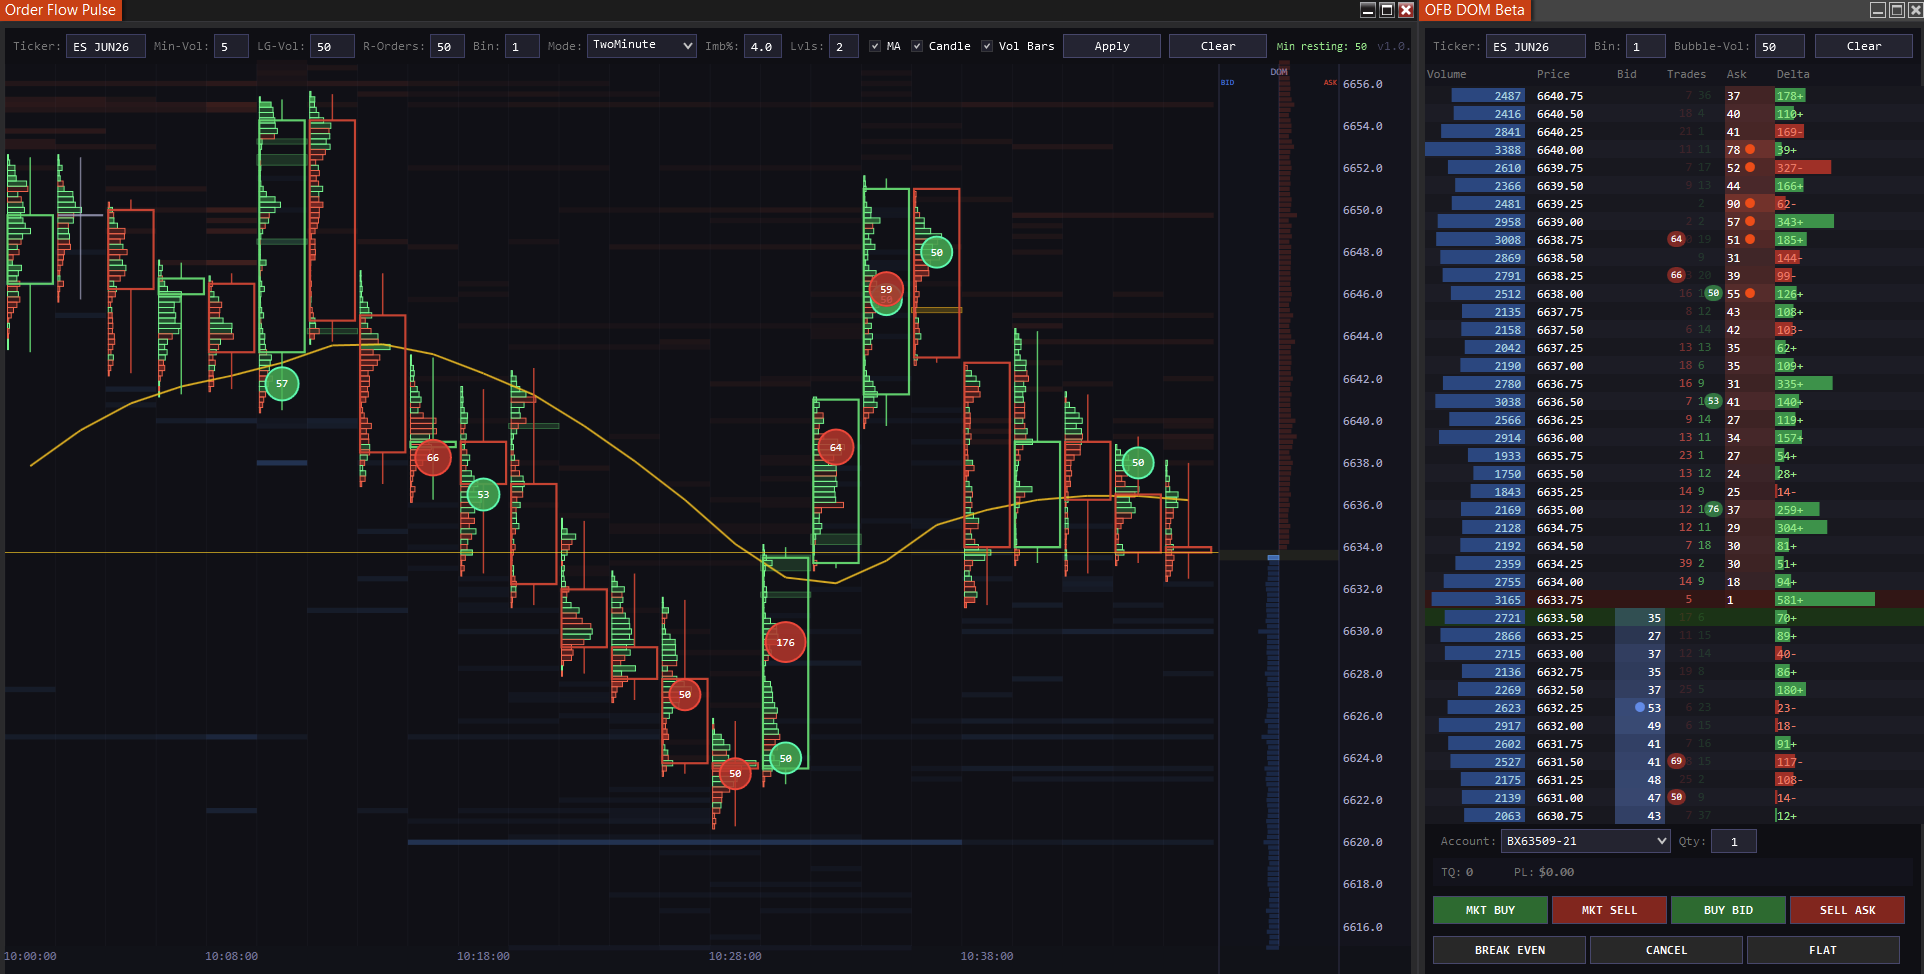Click the blue dot at bid 53
Image resolution: width=1924 pixels, height=974 pixels.
(x=1640, y=707)
